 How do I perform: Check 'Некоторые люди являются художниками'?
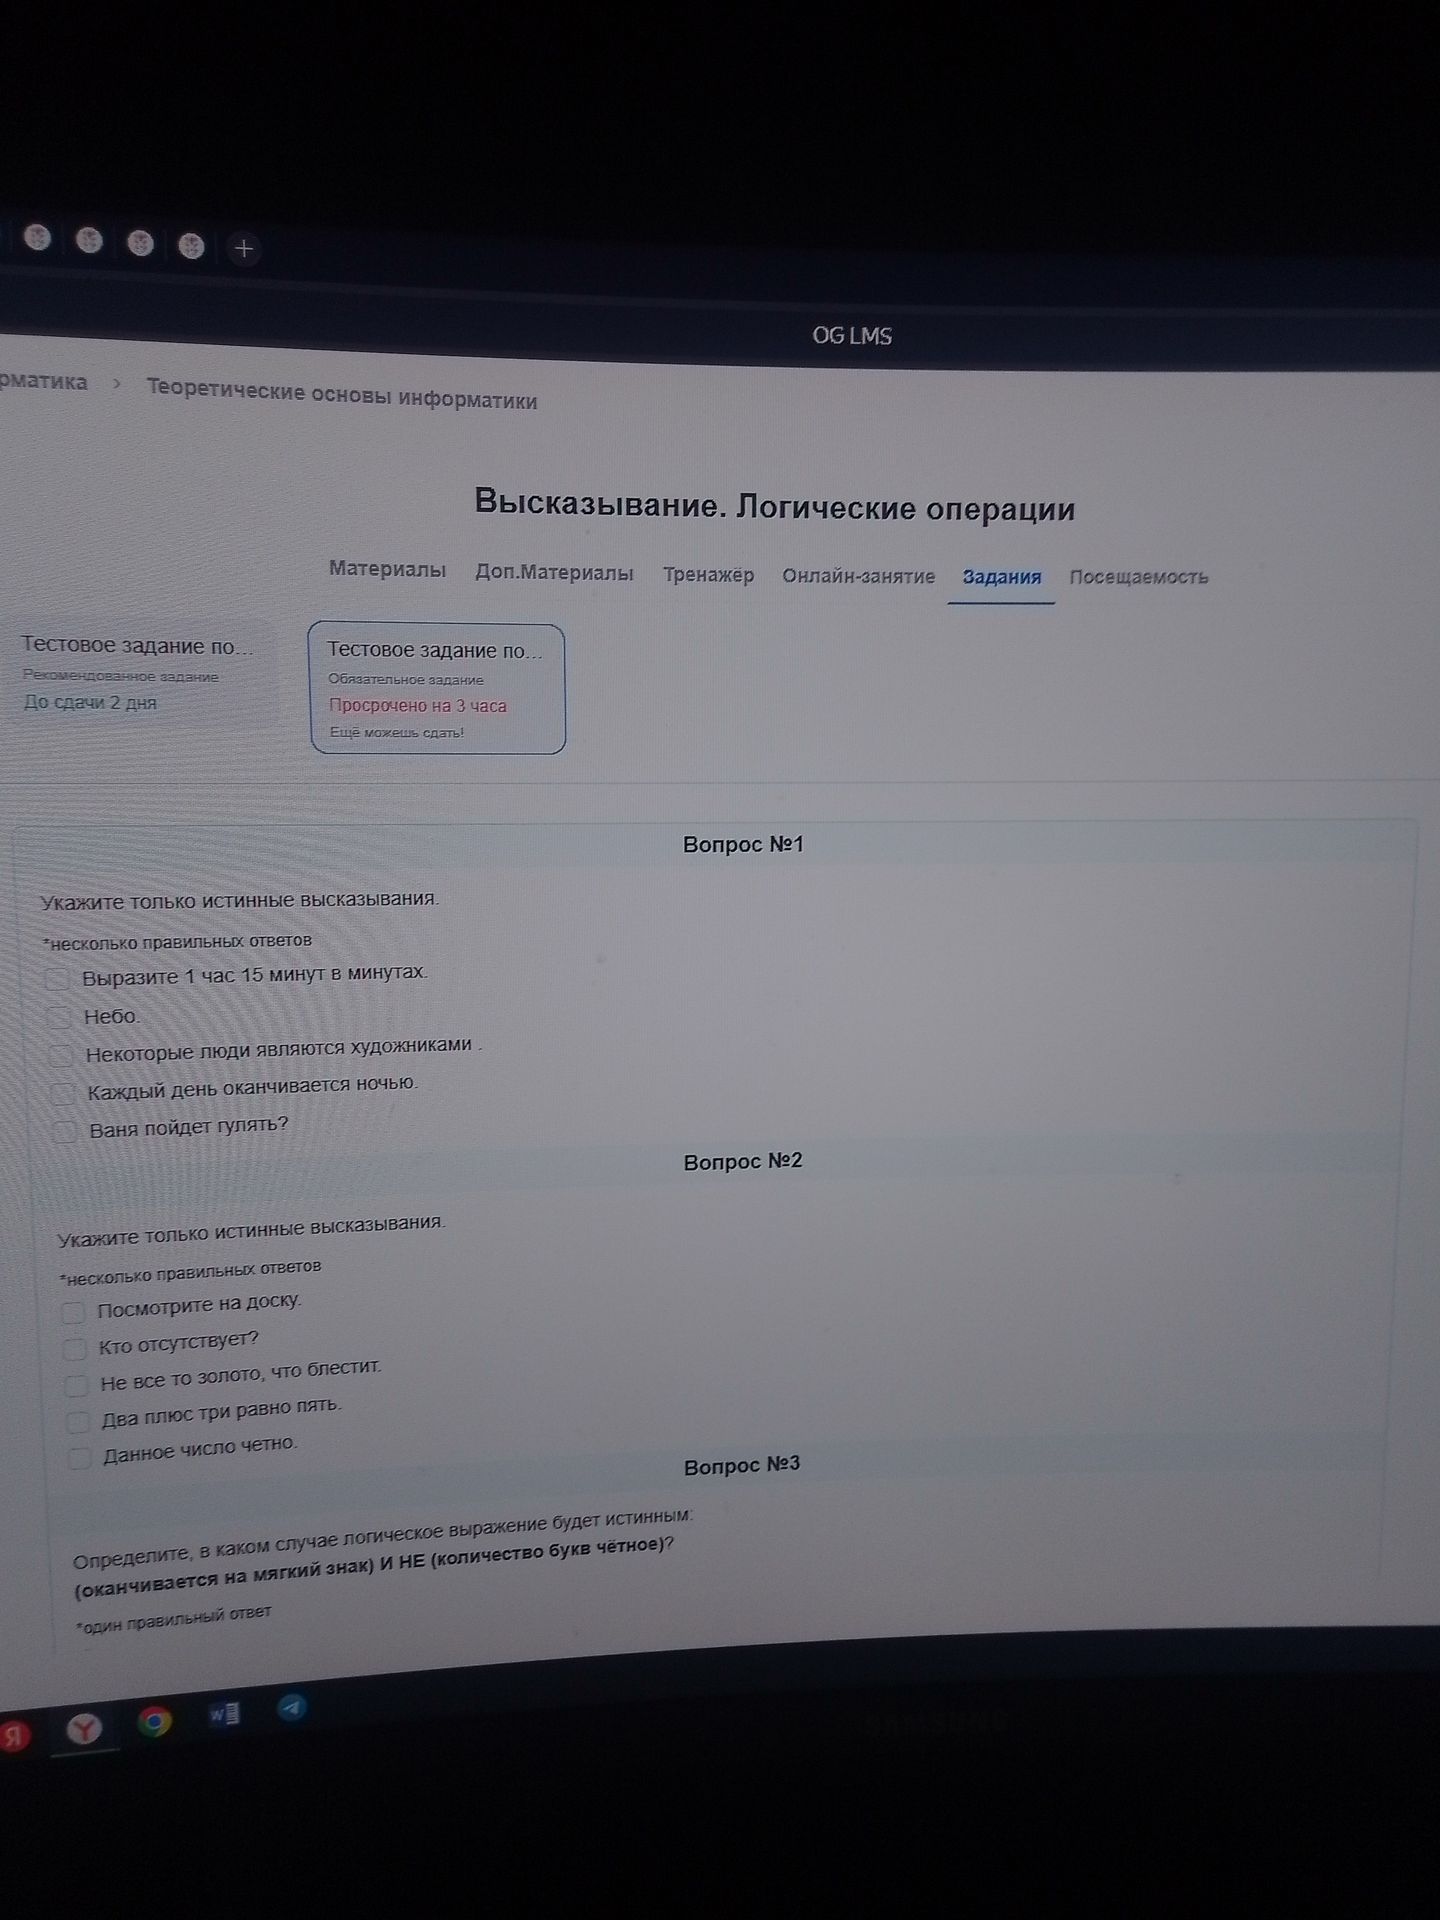click(62, 1055)
